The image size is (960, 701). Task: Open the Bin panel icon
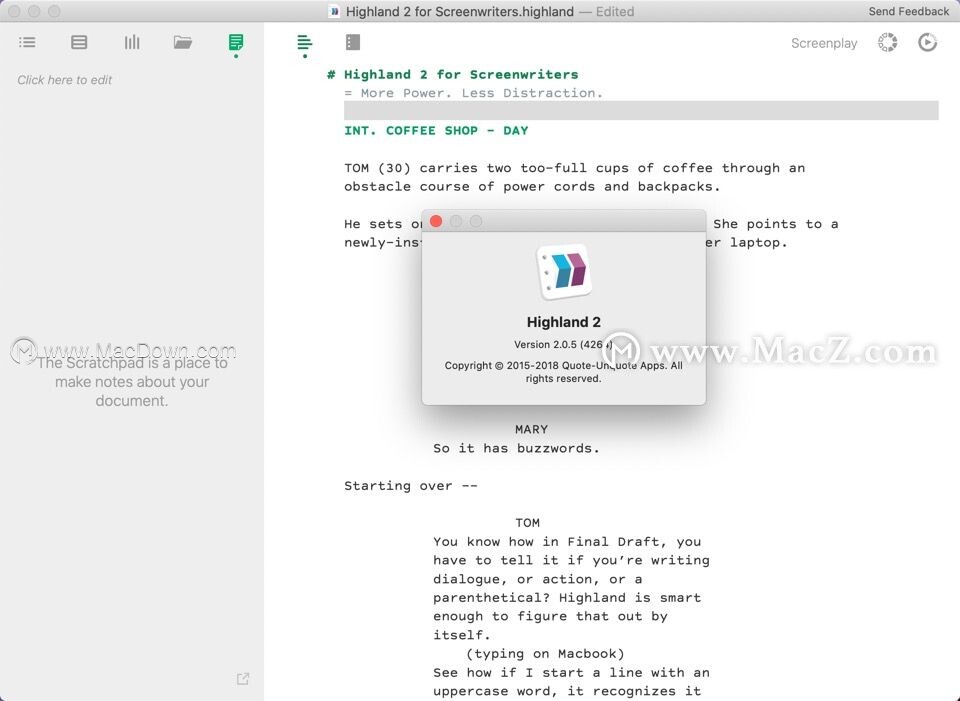pos(79,42)
